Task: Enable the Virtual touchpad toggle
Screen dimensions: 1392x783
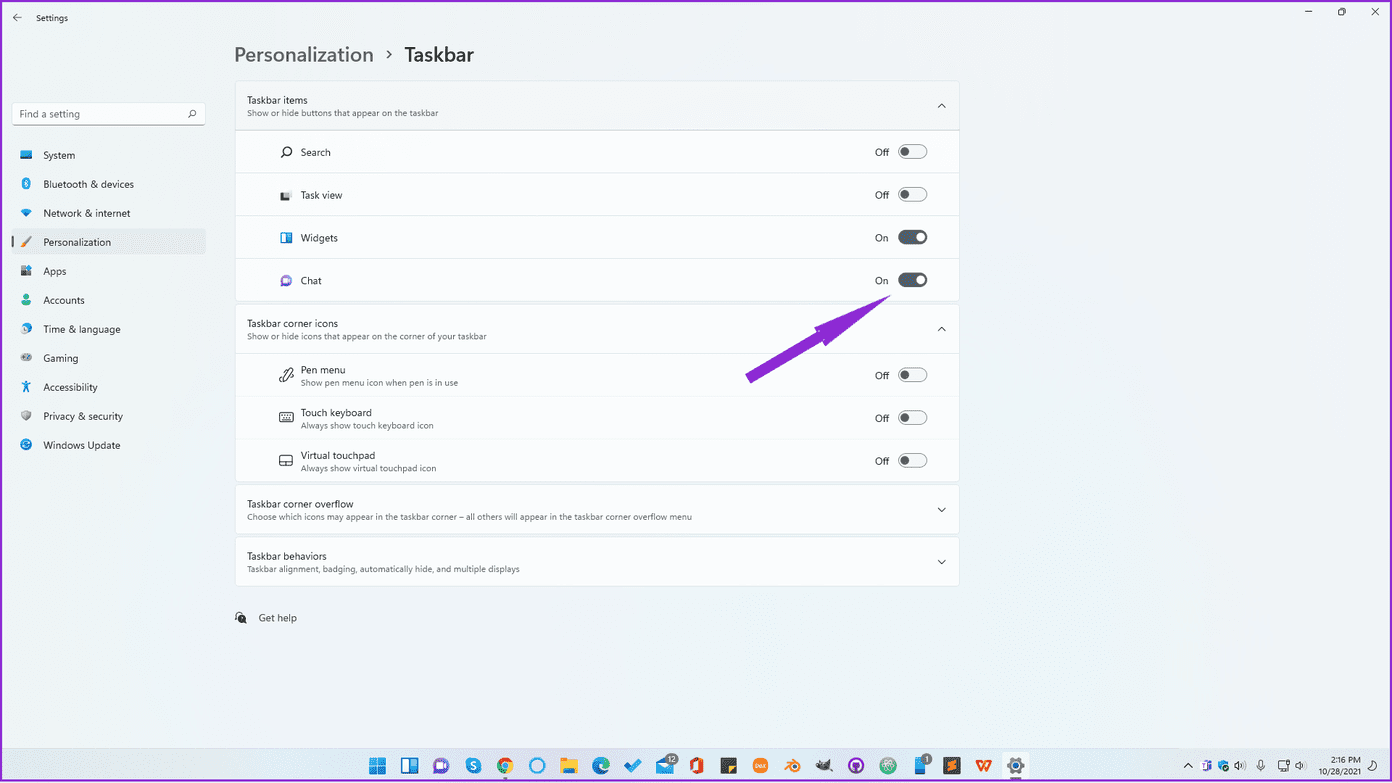Action: (x=912, y=461)
